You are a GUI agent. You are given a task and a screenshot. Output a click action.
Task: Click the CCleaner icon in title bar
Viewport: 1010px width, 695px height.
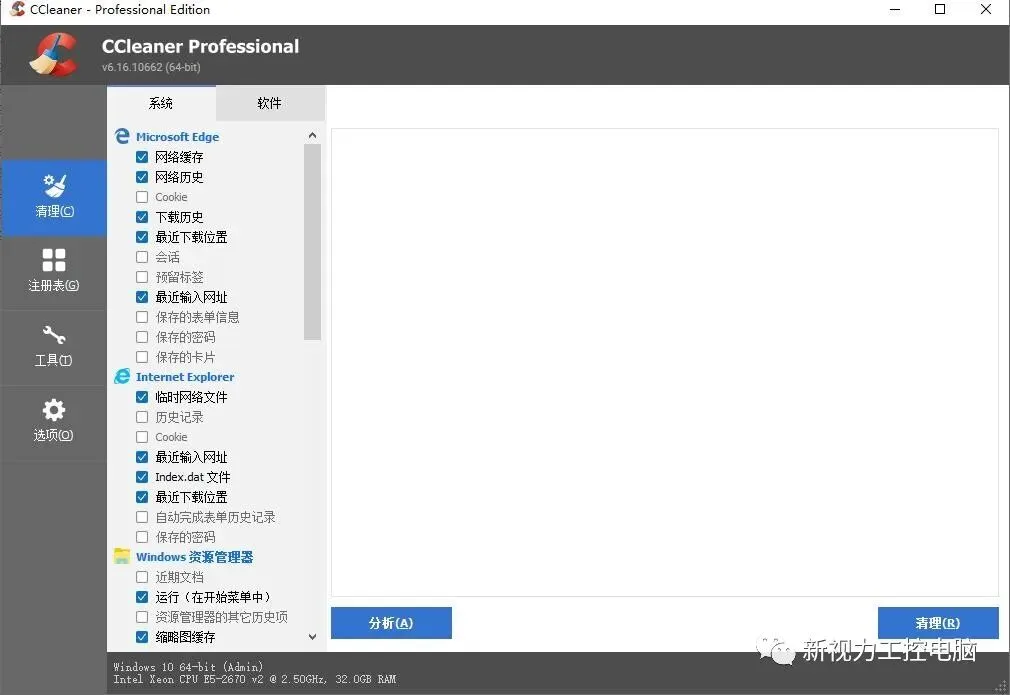click(x=17, y=9)
